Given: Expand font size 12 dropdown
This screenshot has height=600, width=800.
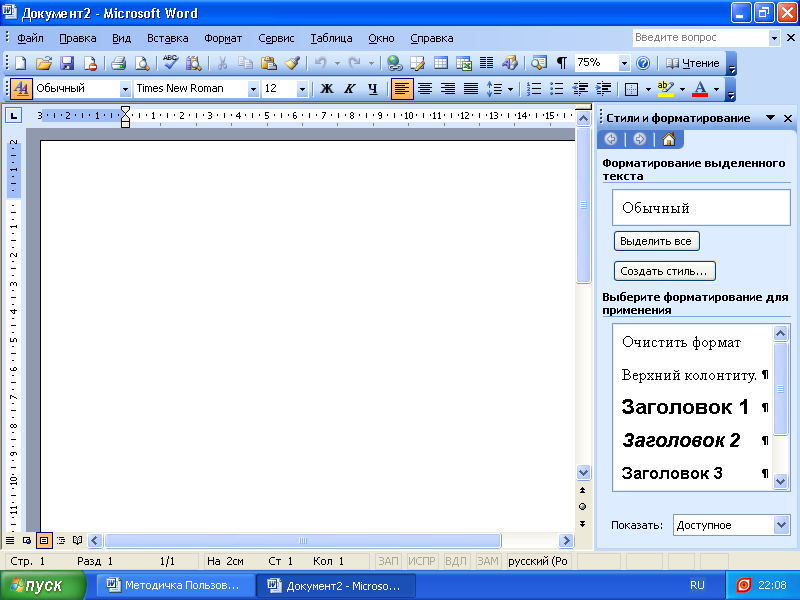Looking at the screenshot, I should (x=302, y=89).
